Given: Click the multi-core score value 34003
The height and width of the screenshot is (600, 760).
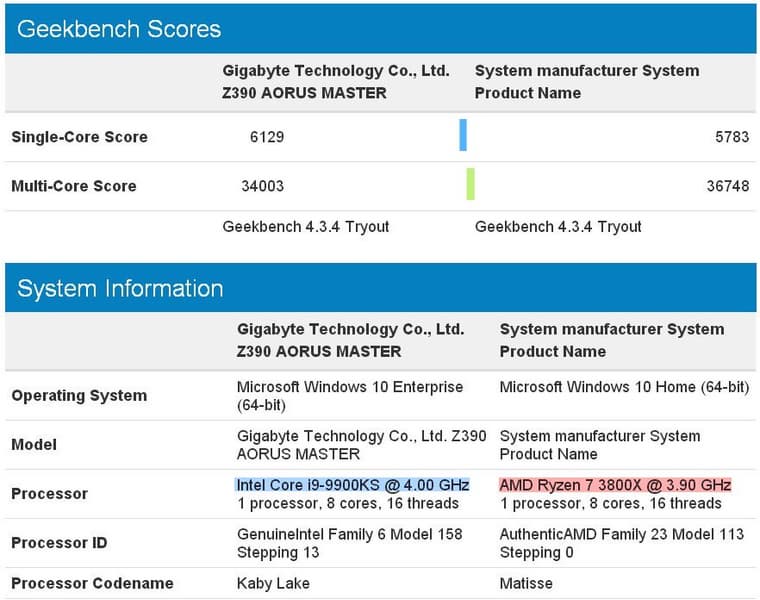Looking at the screenshot, I should (262, 186).
